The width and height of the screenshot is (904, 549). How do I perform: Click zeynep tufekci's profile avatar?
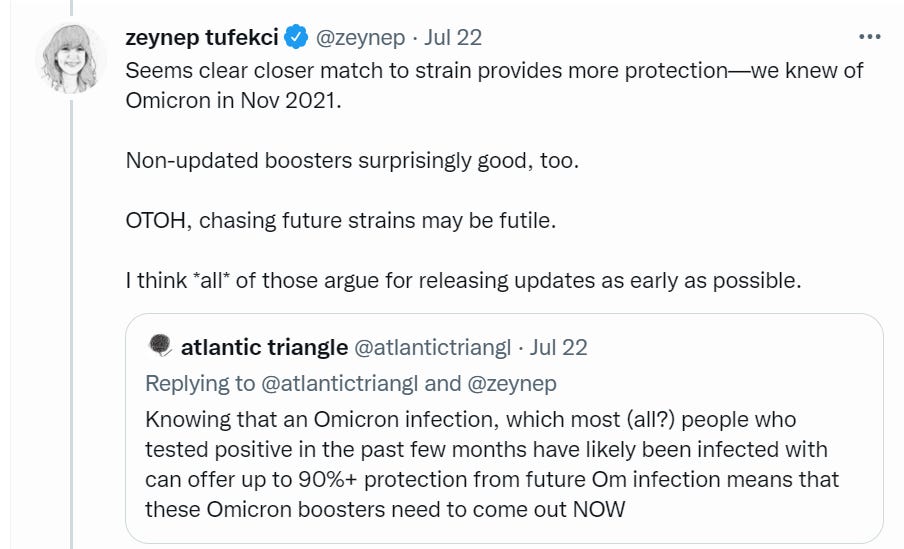coord(71,57)
